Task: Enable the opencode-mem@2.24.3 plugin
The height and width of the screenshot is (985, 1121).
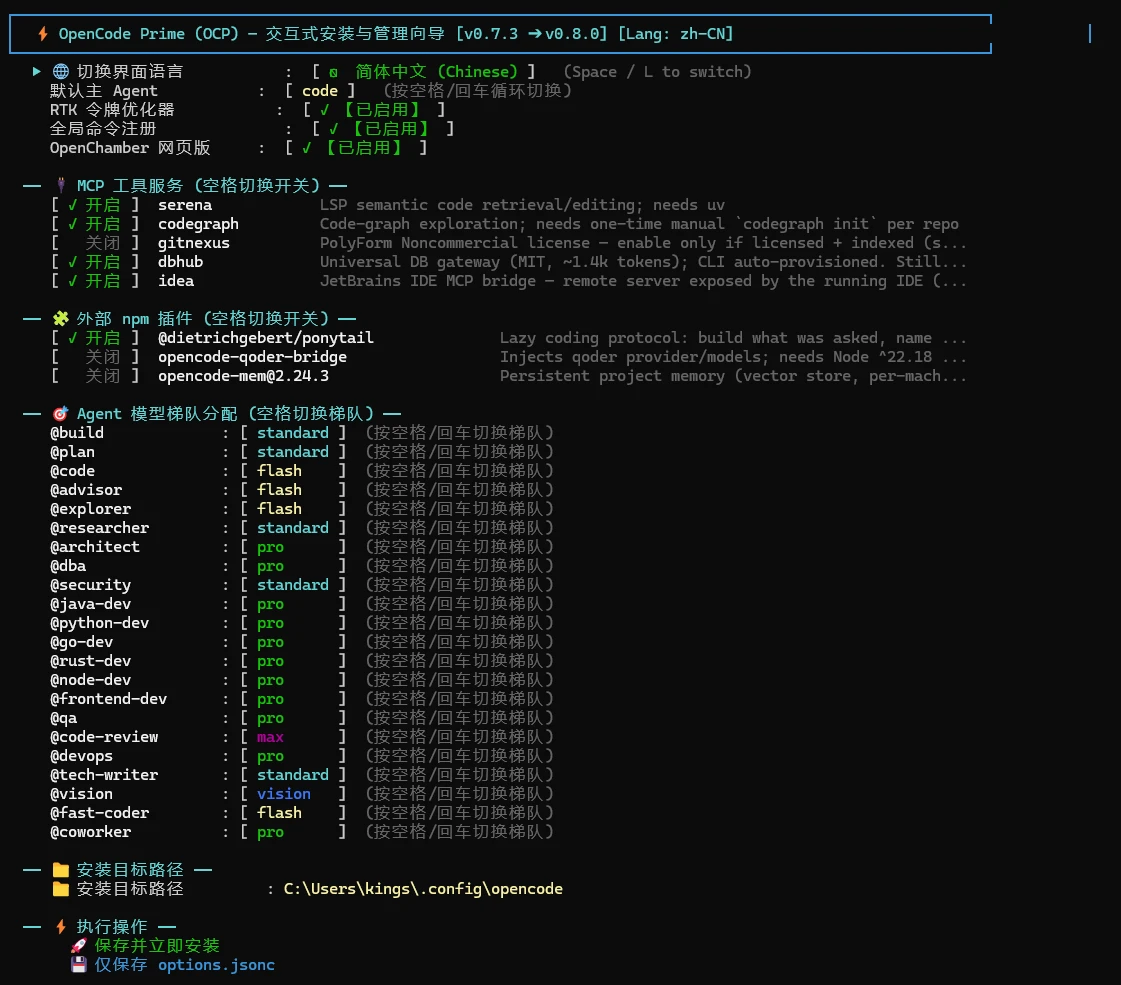Action: [95, 375]
